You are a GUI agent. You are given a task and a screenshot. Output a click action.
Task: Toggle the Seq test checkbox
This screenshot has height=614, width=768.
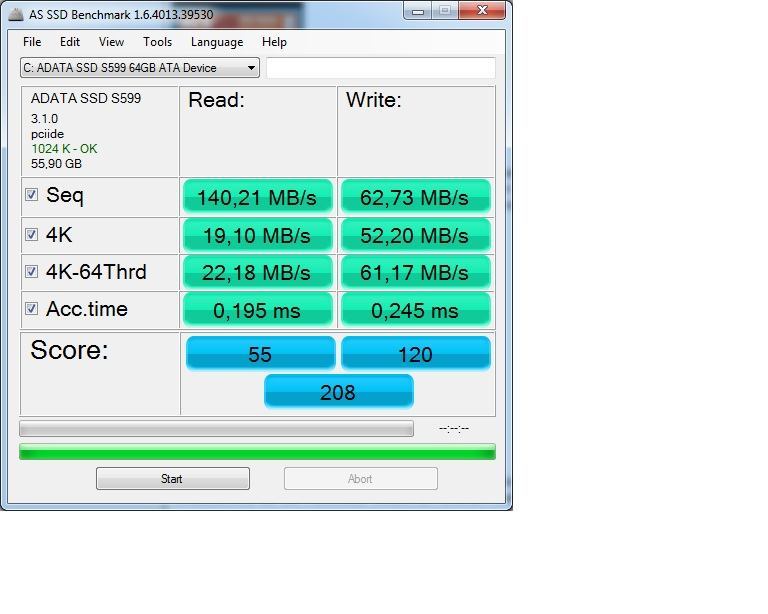point(31,195)
